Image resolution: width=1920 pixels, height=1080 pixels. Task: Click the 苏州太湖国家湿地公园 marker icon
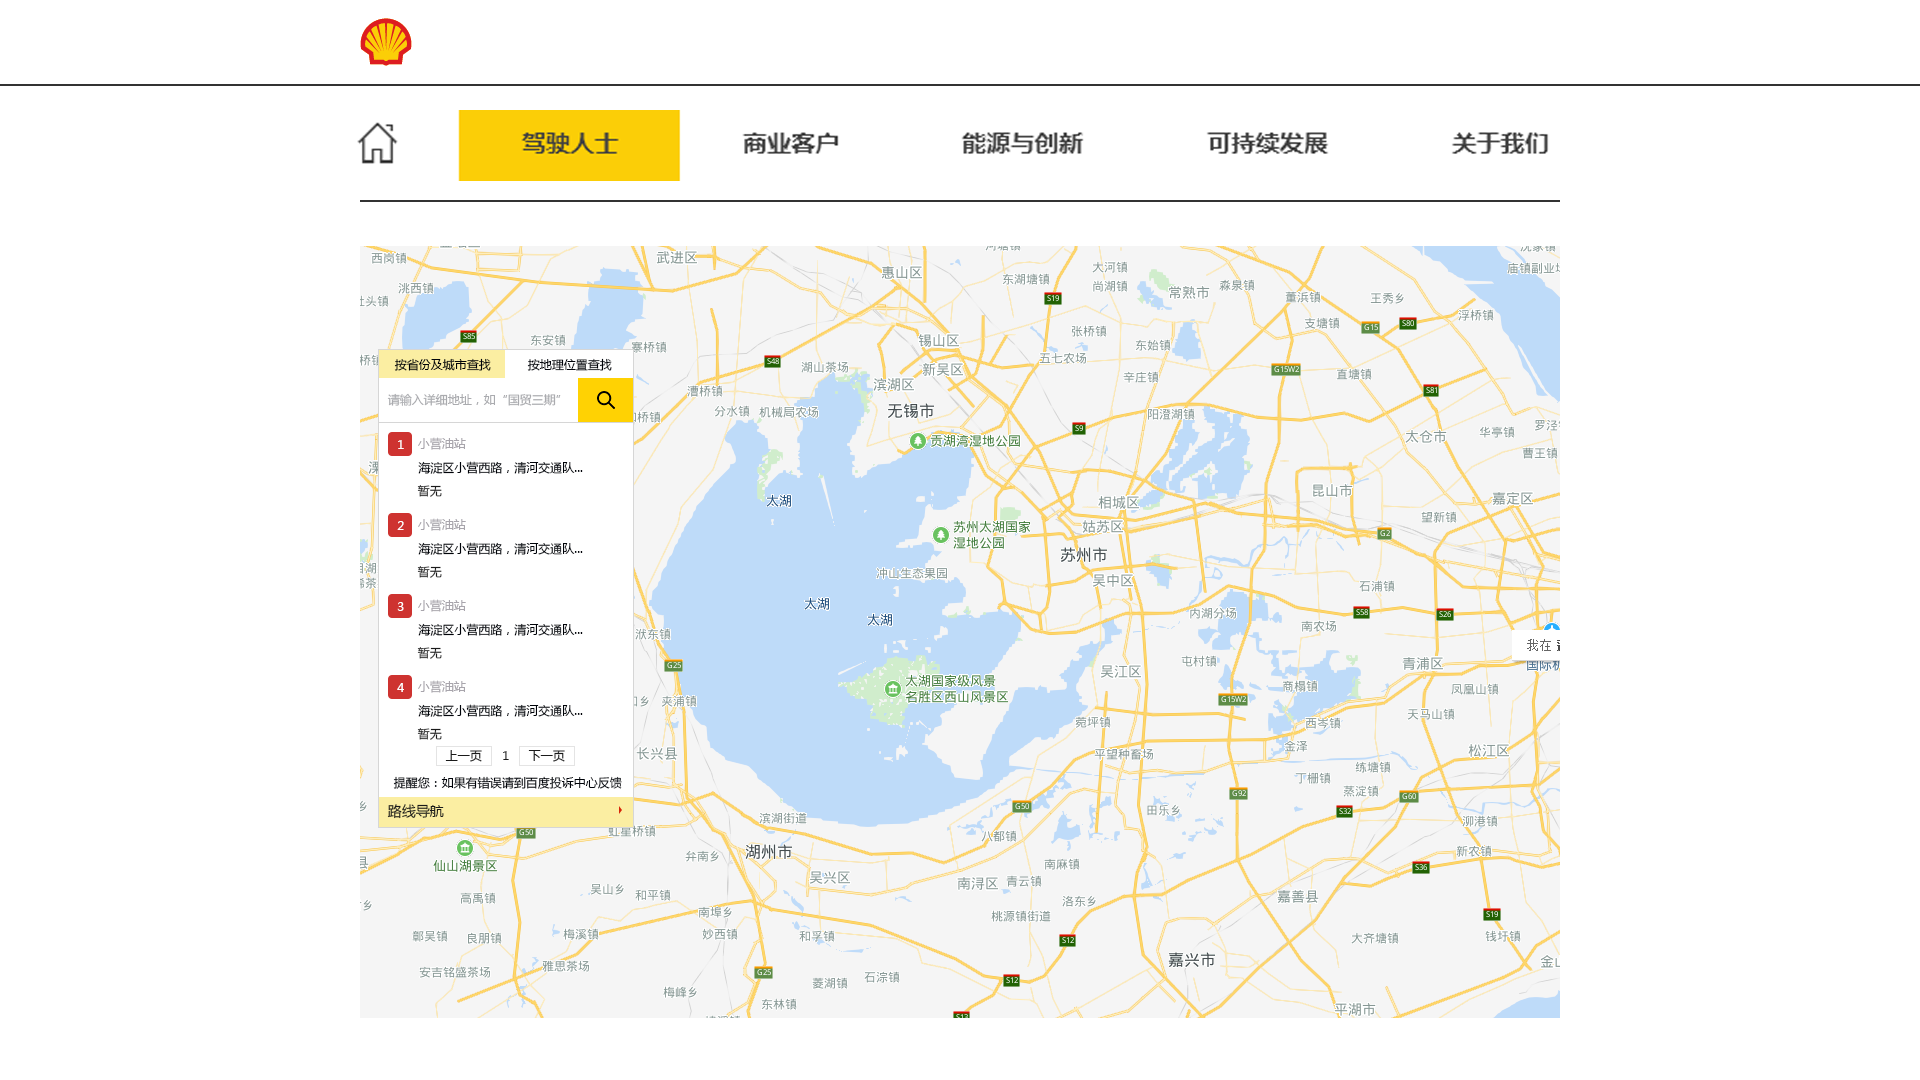point(941,535)
